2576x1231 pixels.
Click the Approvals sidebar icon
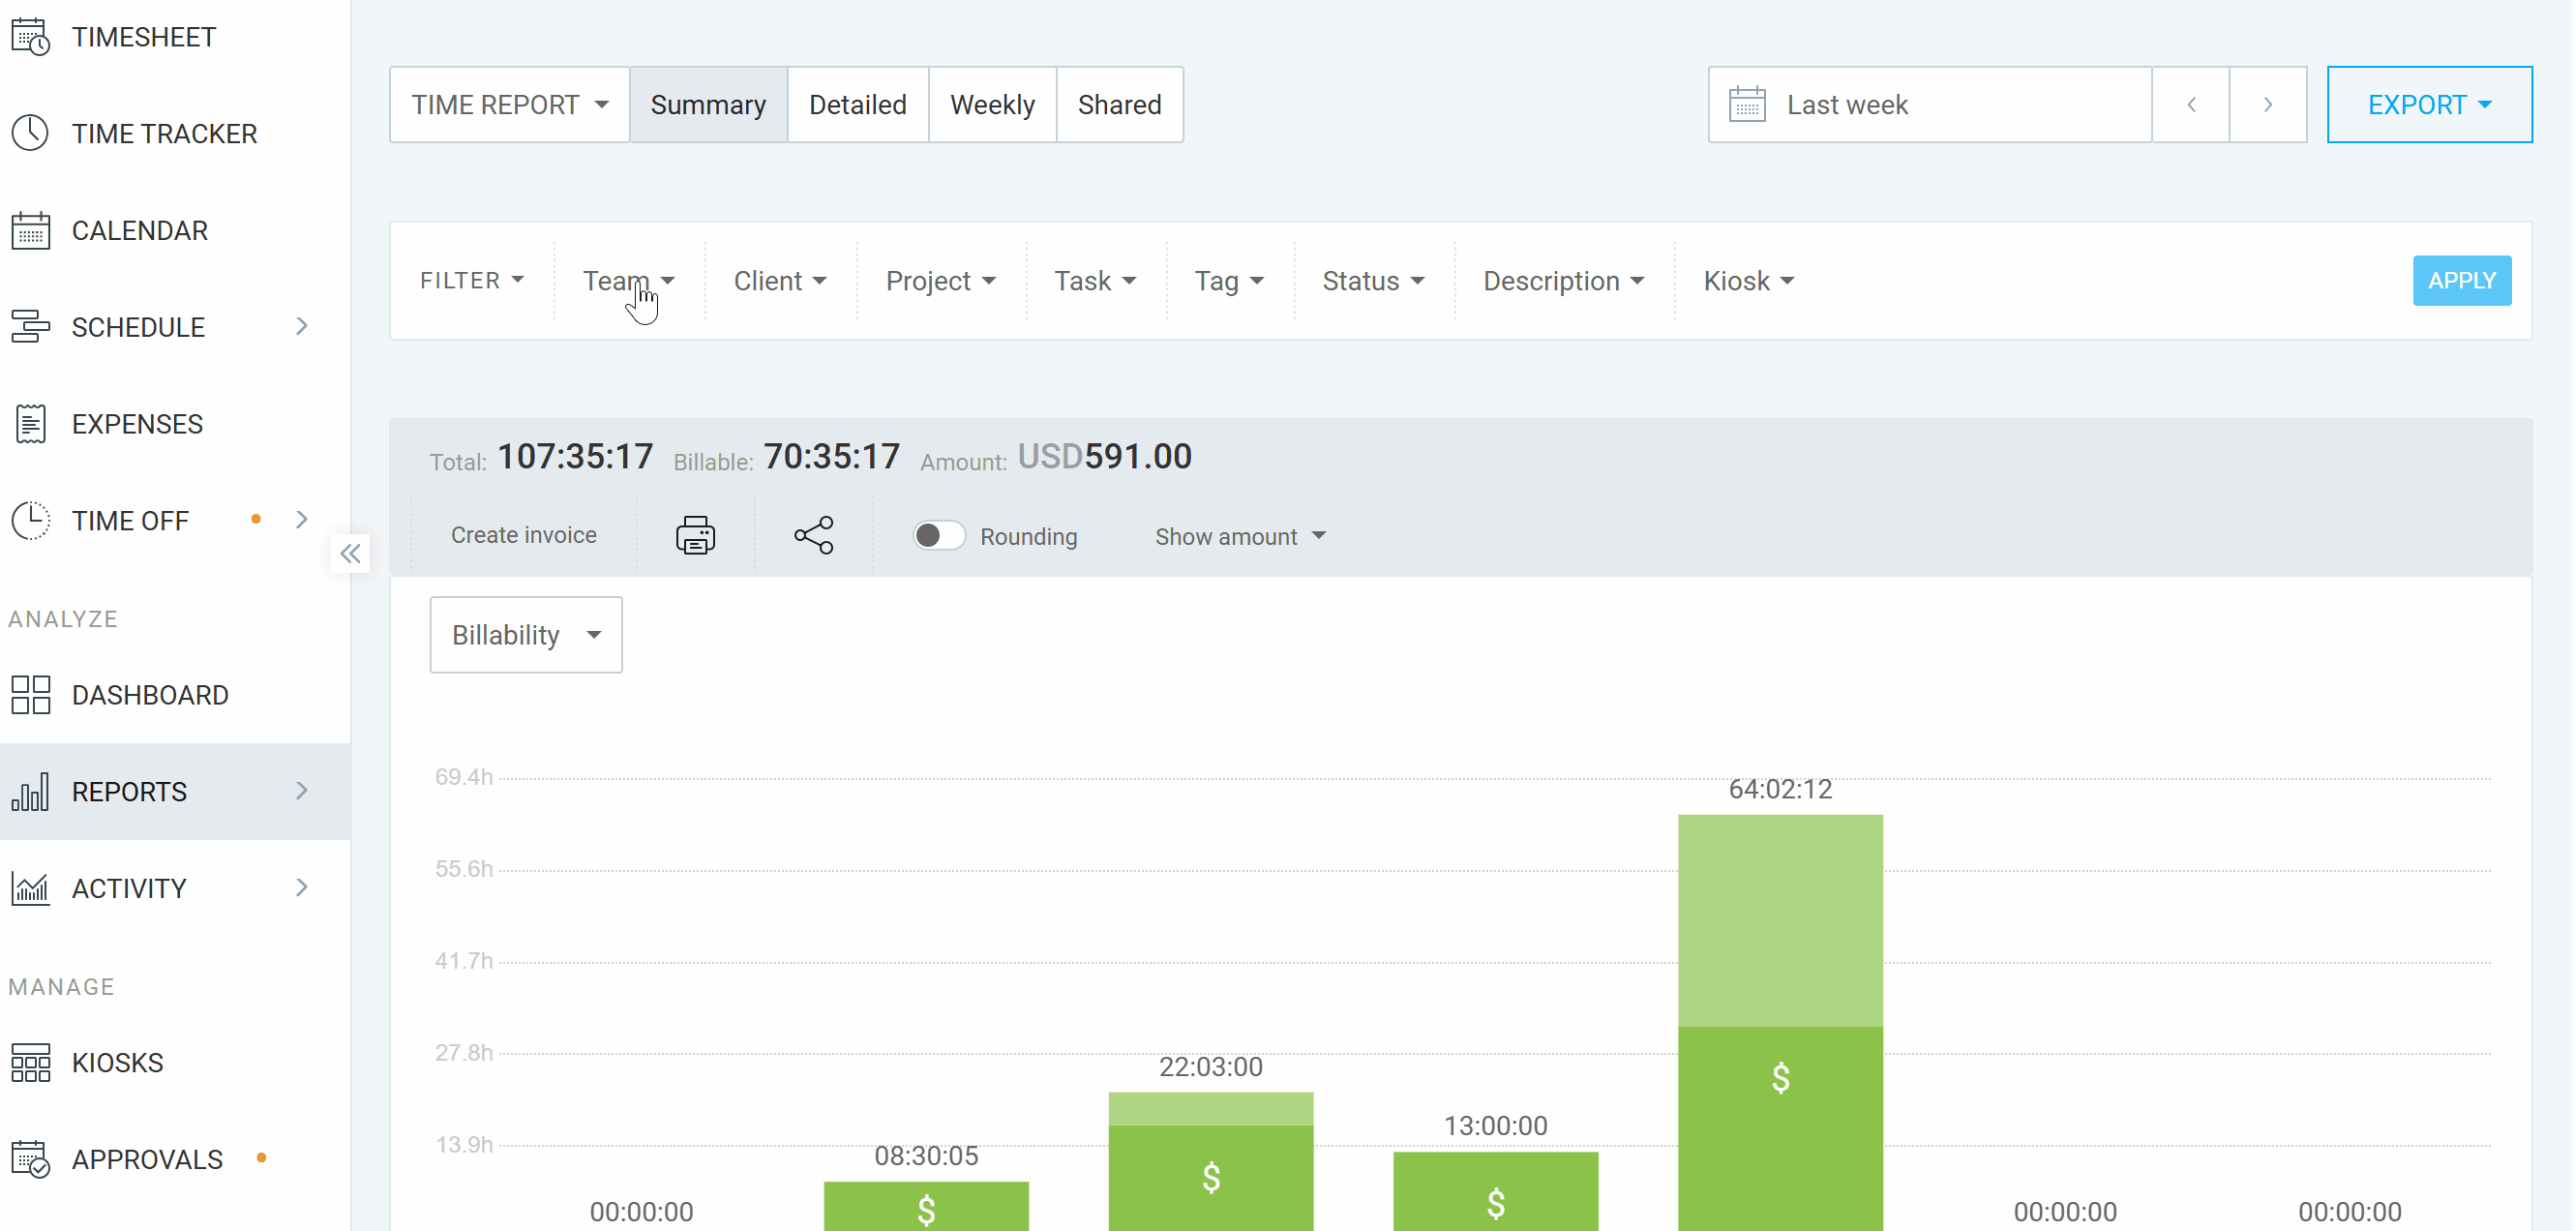[30, 1159]
